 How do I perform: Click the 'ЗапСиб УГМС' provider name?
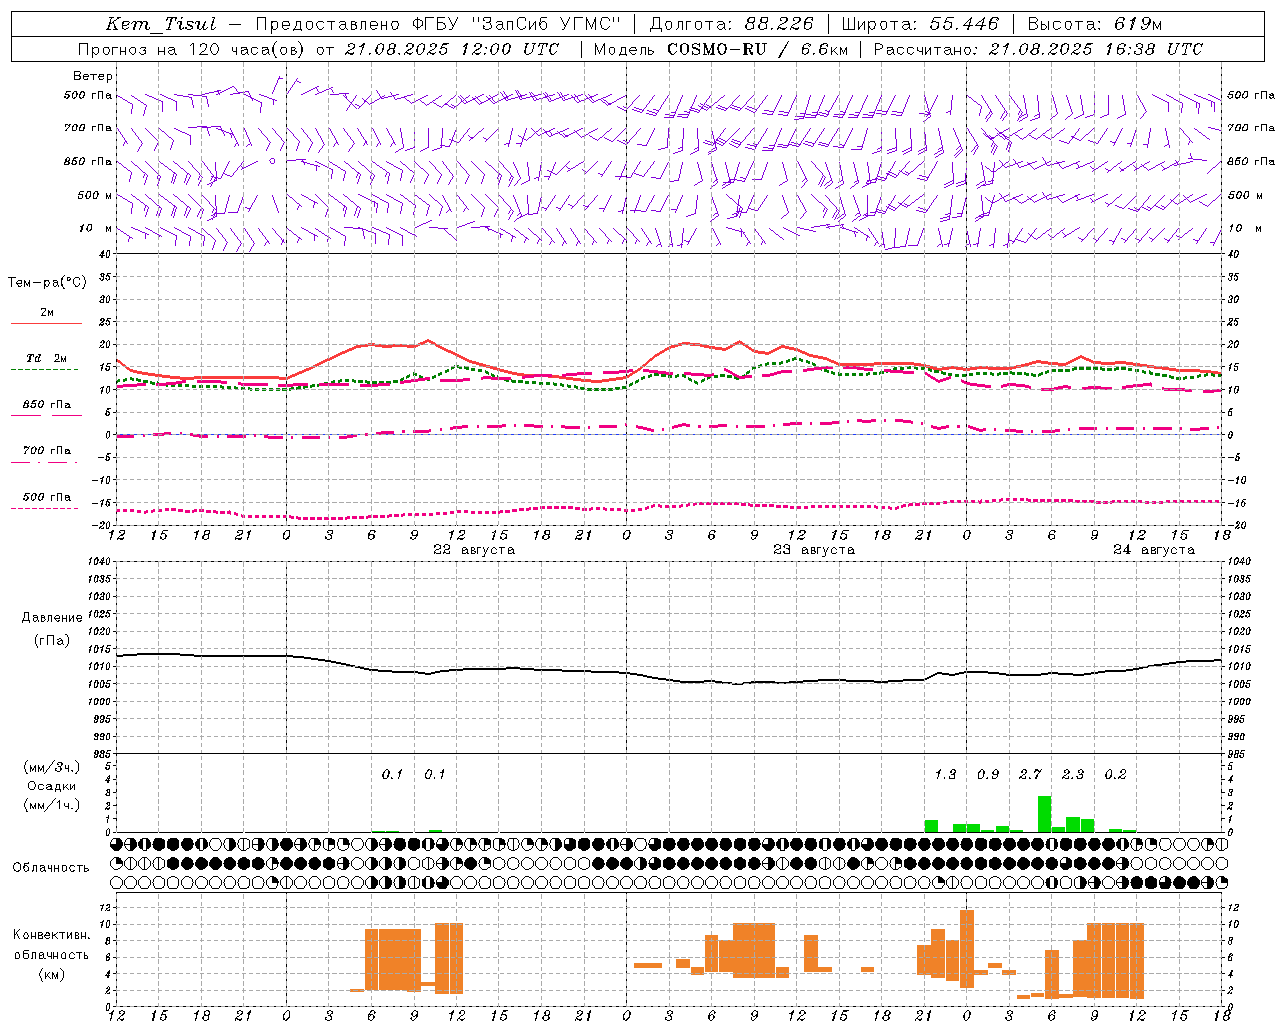click(x=545, y=24)
